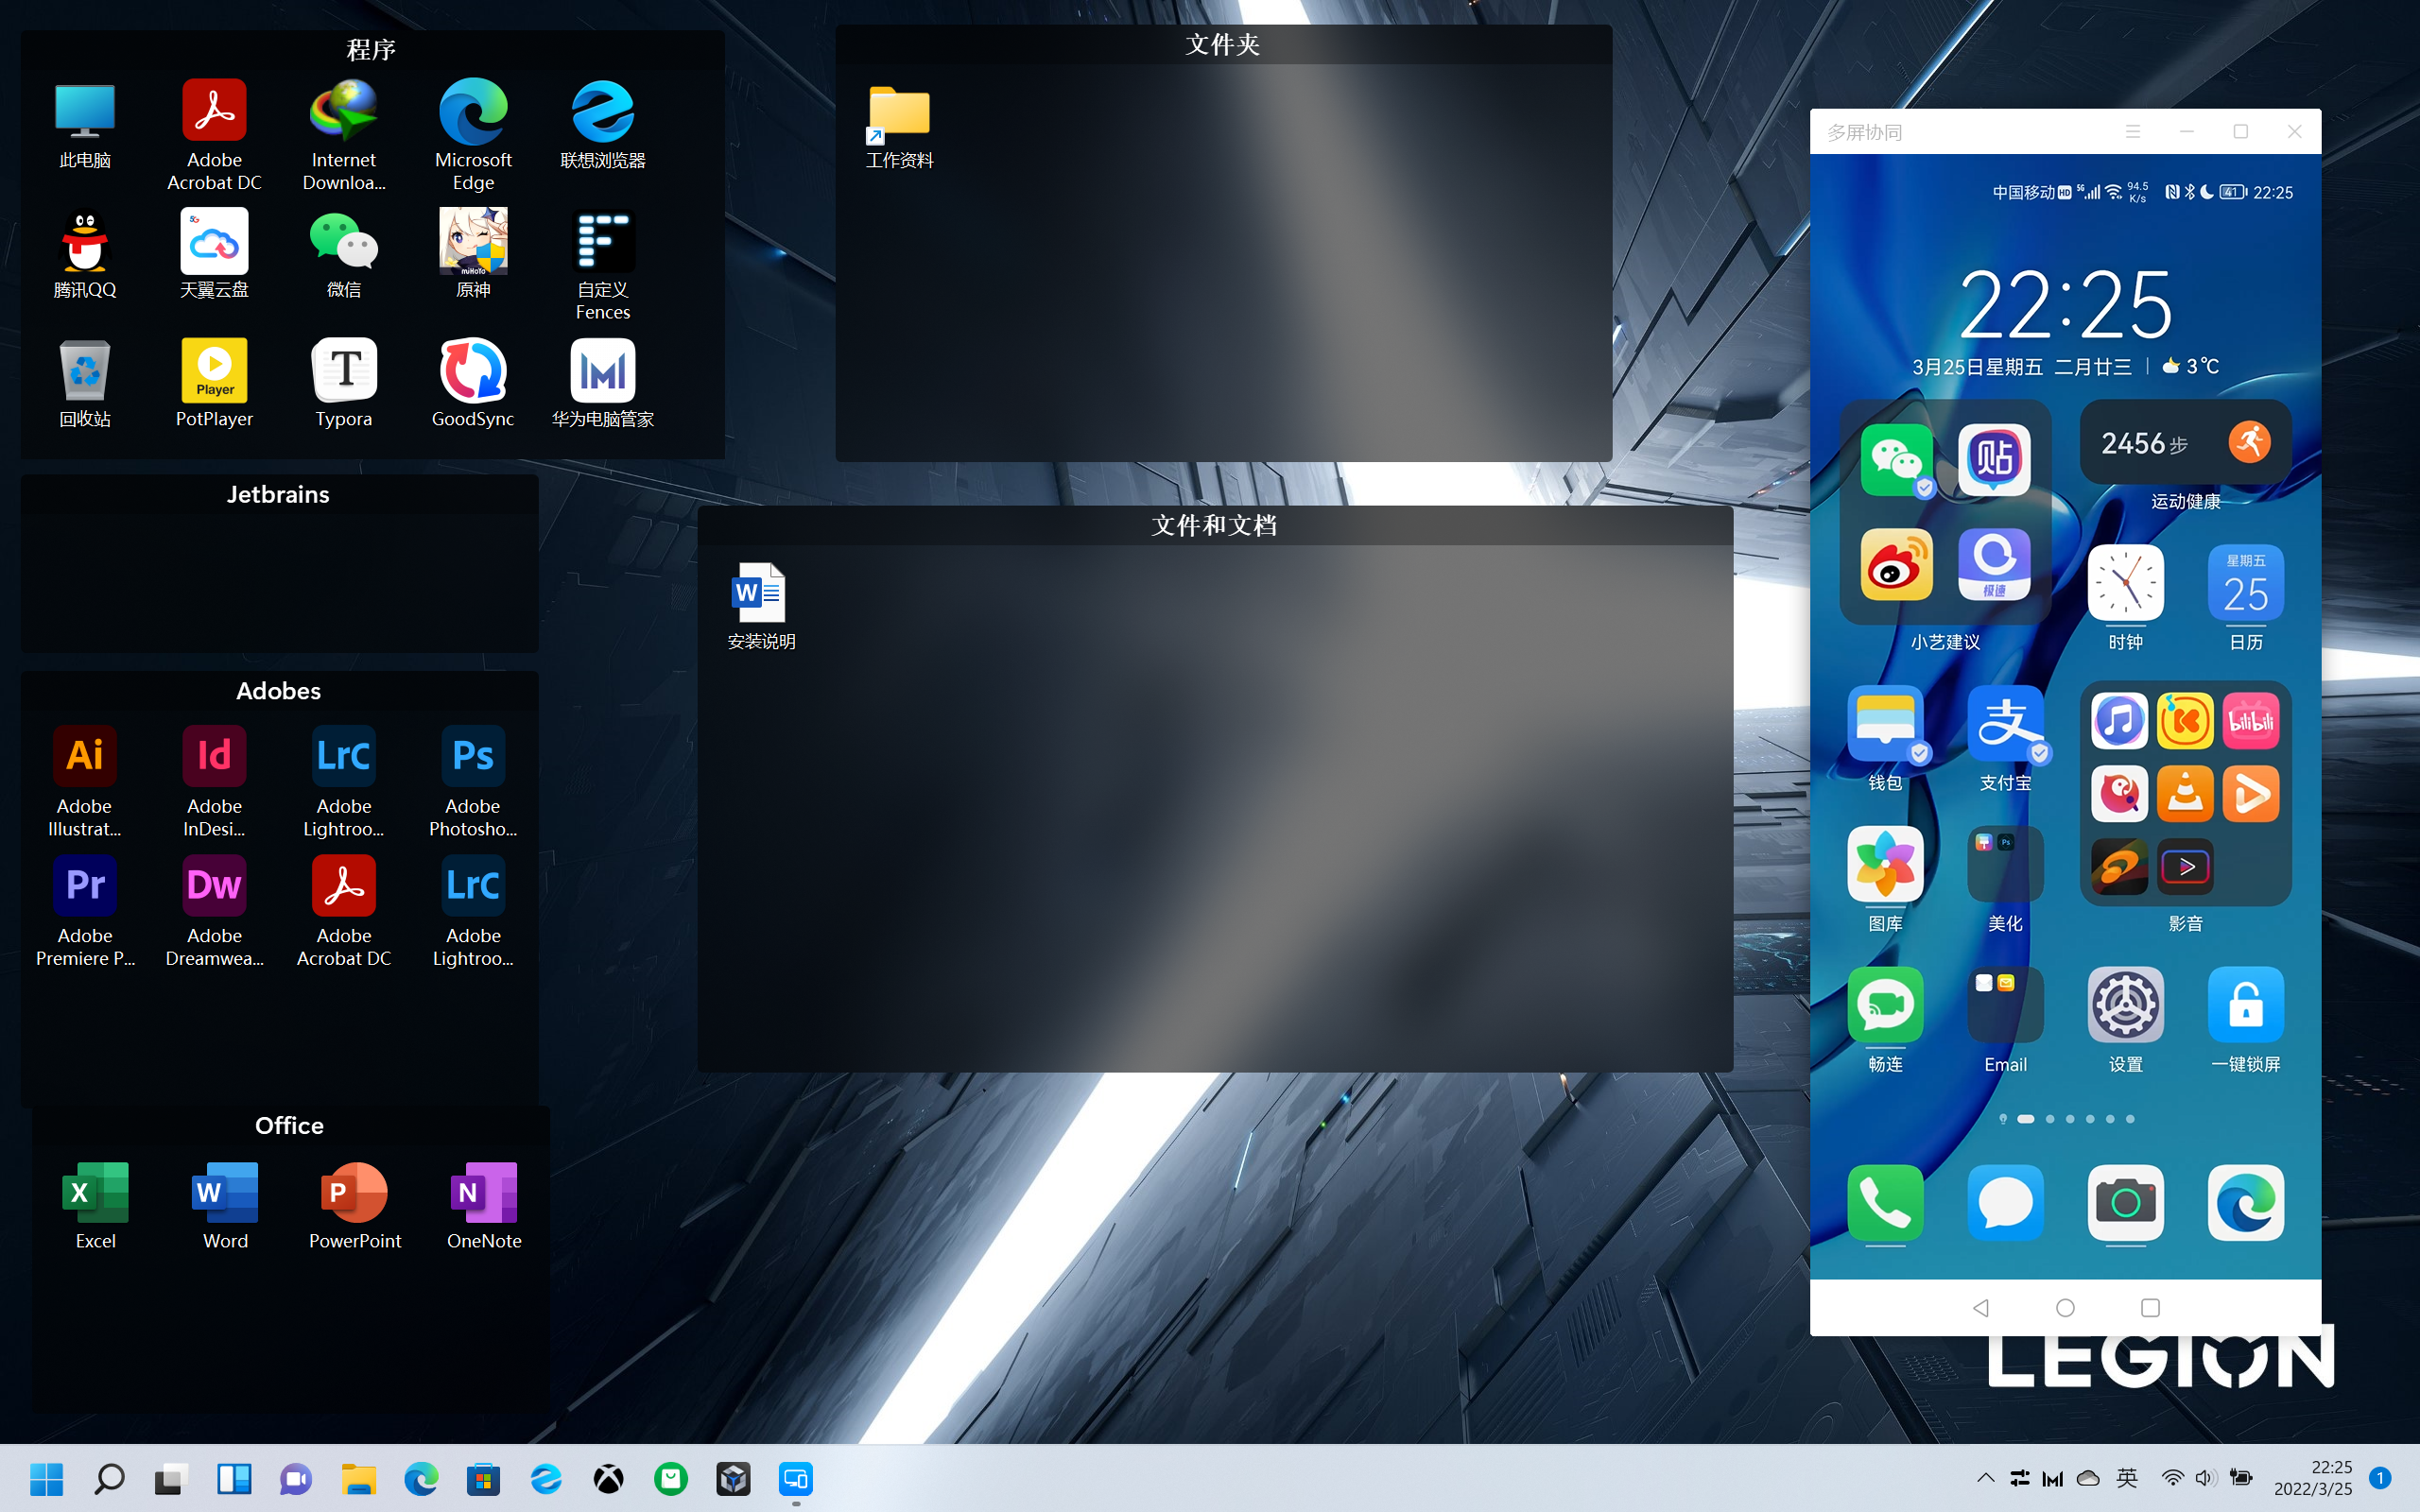Open Adobe Acrobat DC in the 程序 fence
The image size is (2420, 1512).
point(214,134)
